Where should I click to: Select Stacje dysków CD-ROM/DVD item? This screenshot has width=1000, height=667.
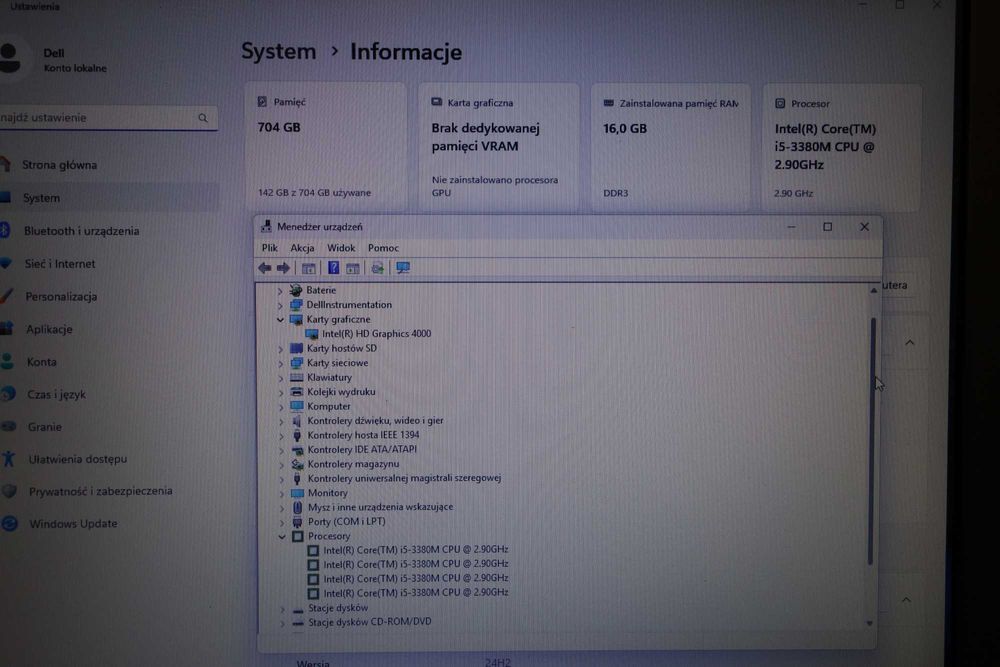tap(369, 622)
